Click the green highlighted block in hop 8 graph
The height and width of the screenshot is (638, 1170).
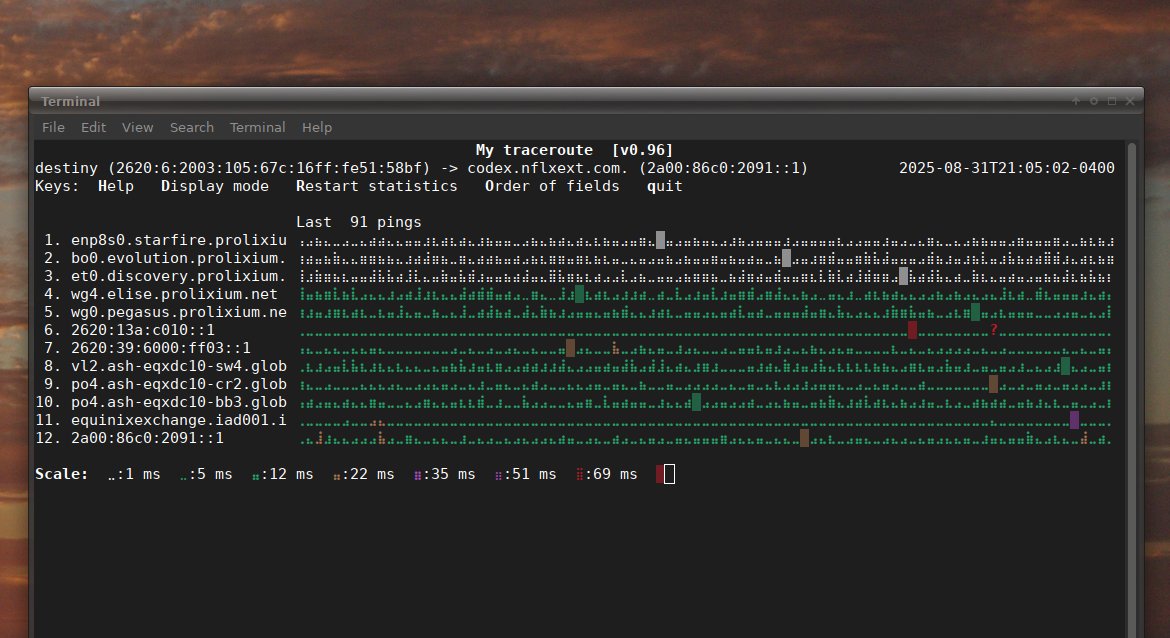(x=1066, y=366)
